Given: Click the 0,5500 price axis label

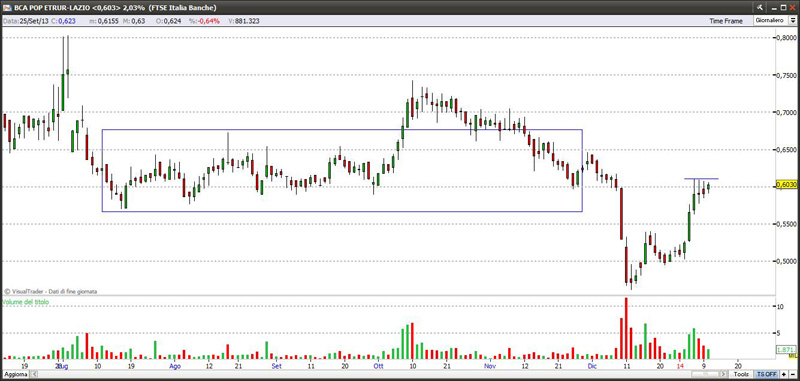Looking at the screenshot, I should (785, 224).
